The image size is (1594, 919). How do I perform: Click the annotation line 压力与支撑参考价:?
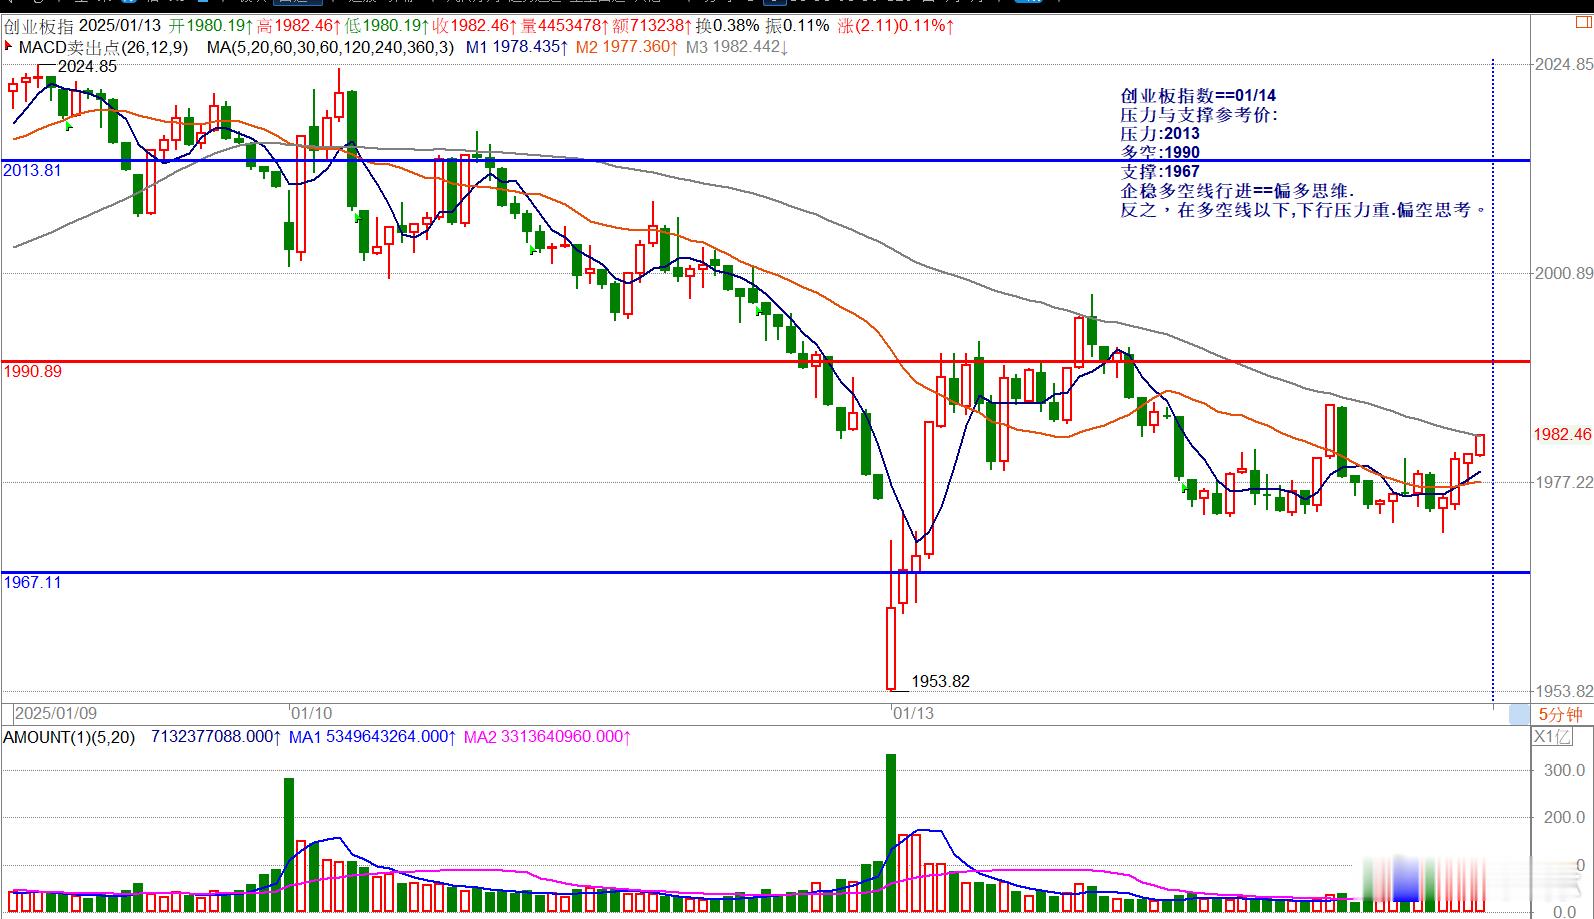(1199, 115)
